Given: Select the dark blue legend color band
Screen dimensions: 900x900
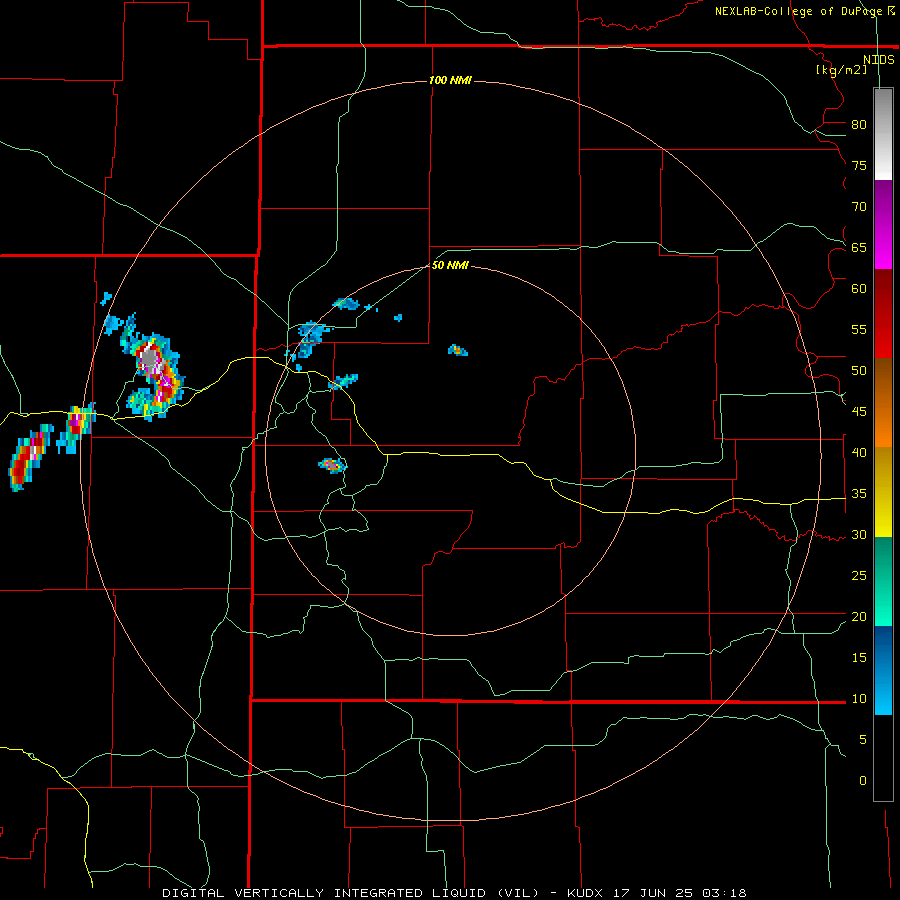Looking at the screenshot, I should point(883,670).
